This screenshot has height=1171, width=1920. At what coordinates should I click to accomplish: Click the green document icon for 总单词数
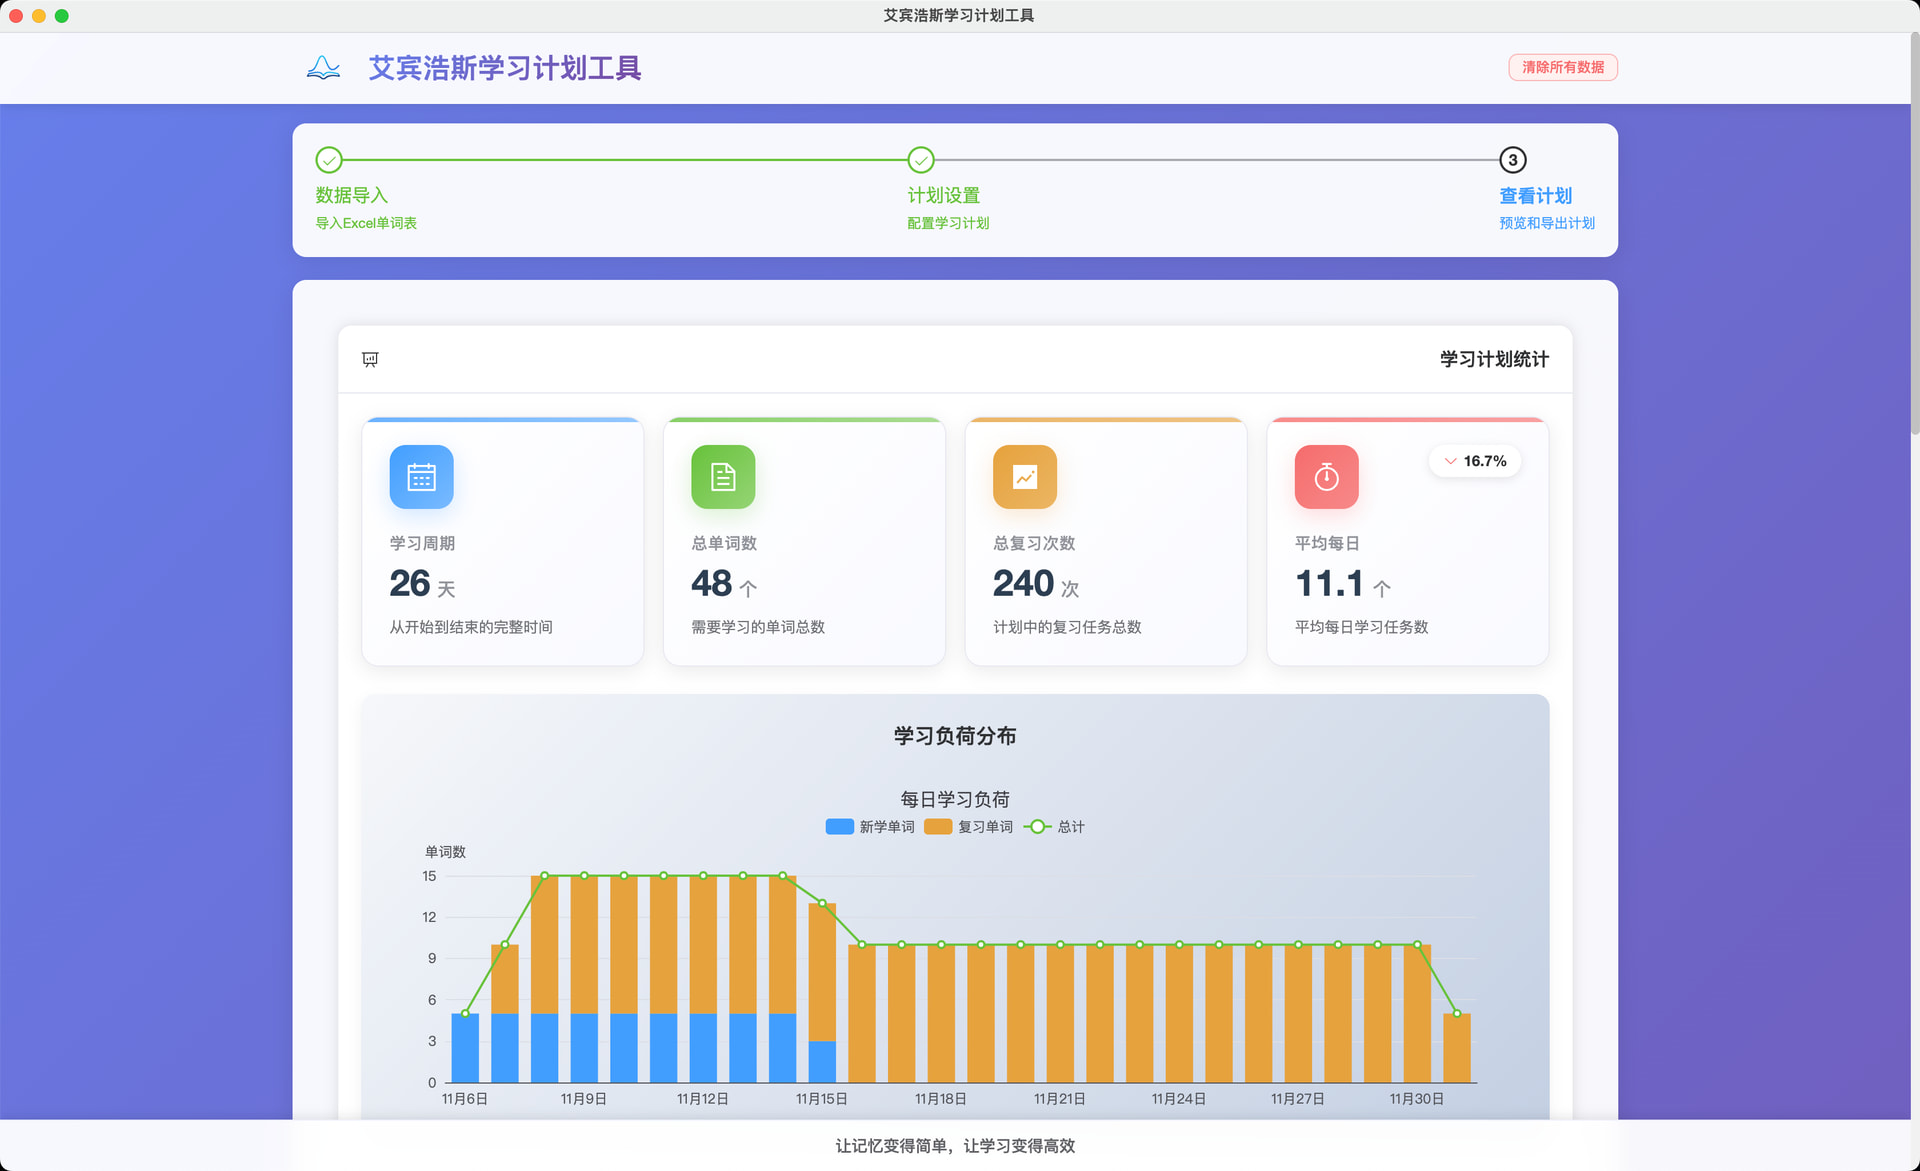pyautogui.click(x=723, y=477)
